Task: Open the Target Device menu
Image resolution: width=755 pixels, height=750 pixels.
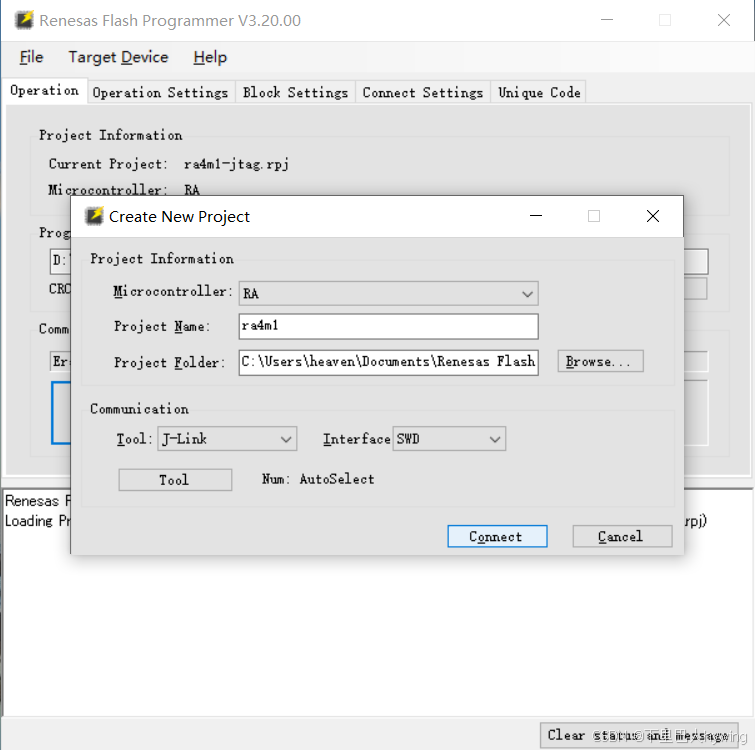Action: 118,57
